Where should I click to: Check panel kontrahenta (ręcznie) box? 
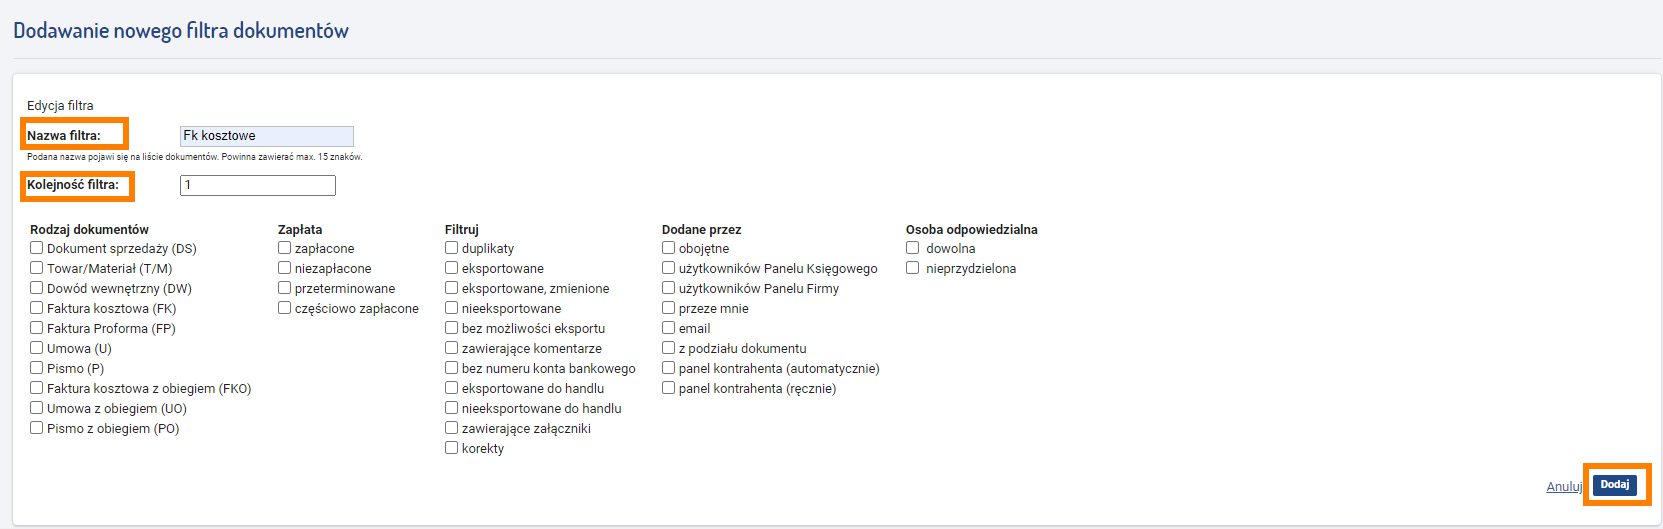point(669,388)
